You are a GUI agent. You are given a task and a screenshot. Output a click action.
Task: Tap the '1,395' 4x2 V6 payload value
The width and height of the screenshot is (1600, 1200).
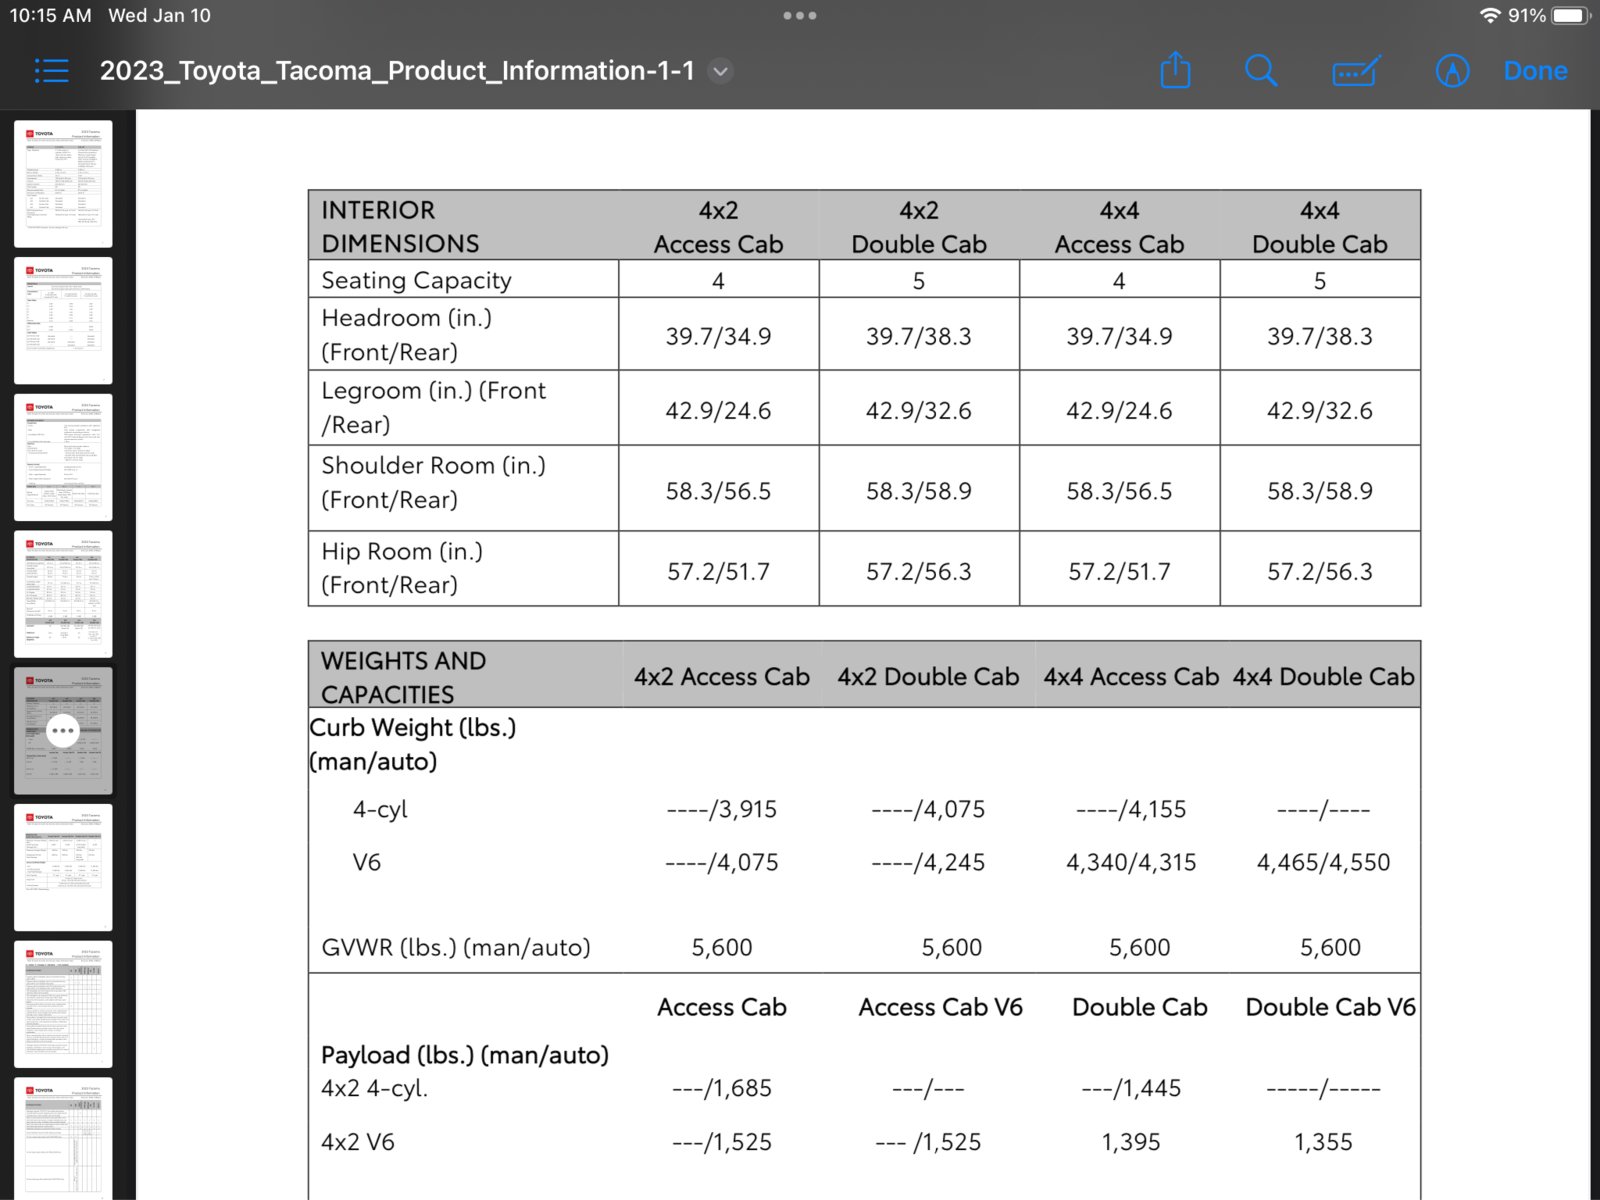coord(1131,1142)
